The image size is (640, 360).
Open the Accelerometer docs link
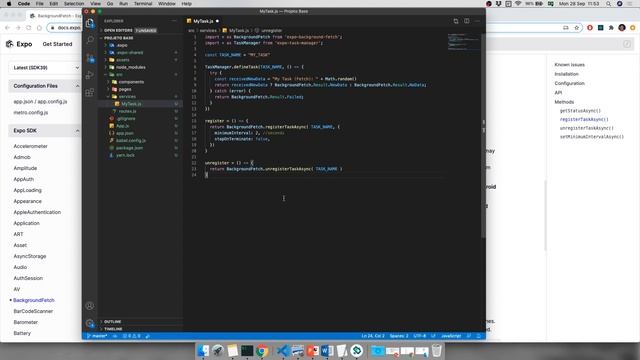[30, 146]
